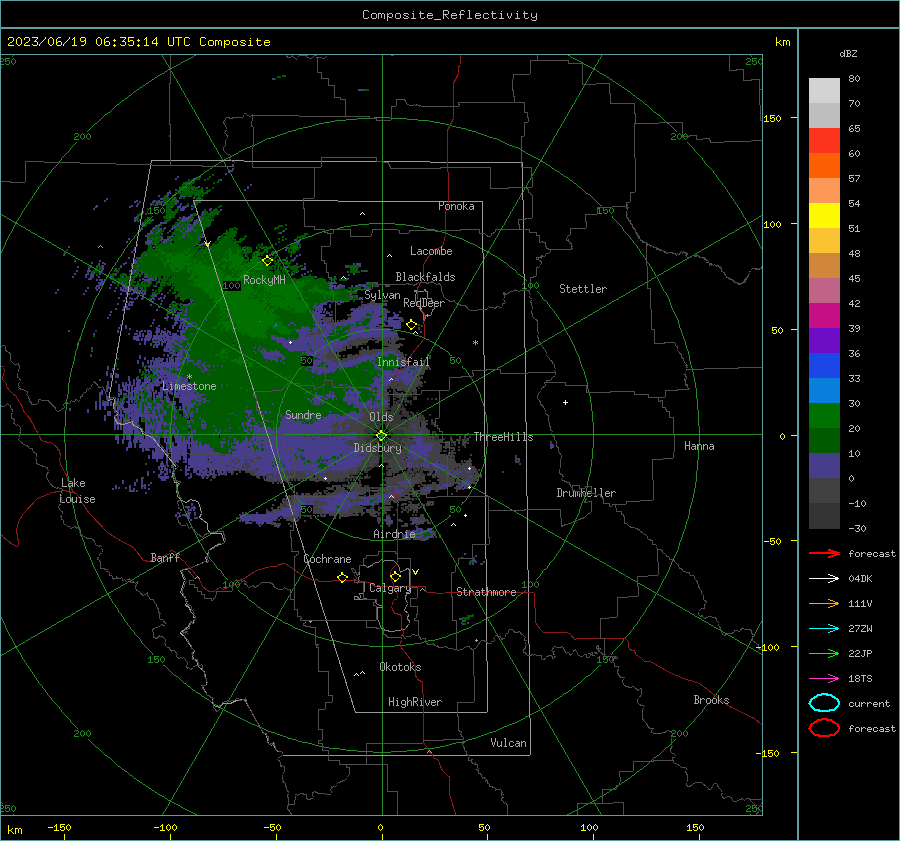Click the RockyMH label
This screenshot has width=900, height=841.
pos(264,280)
